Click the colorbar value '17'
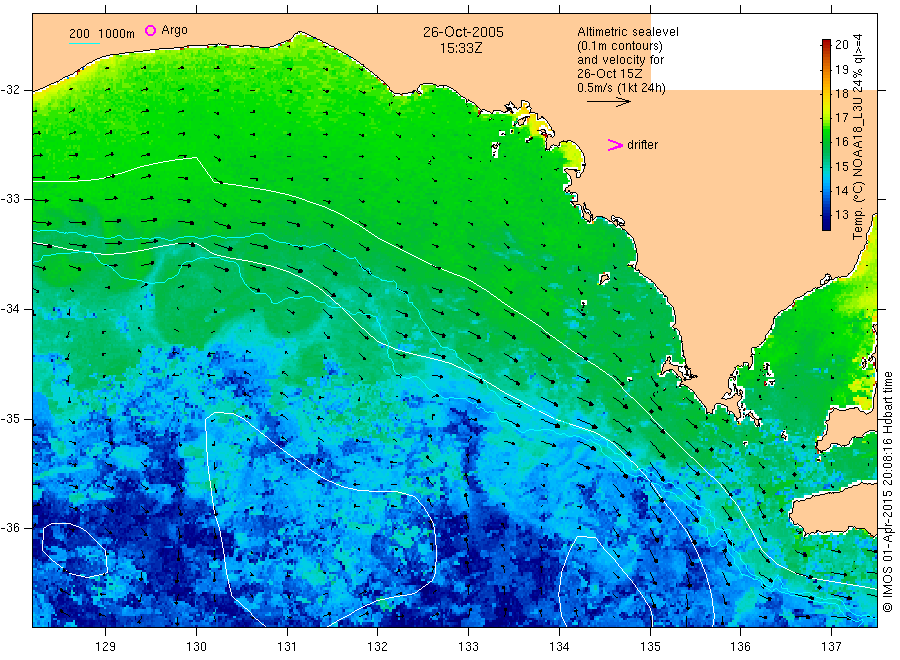Screen dimensions: 900x660 click(x=841, y=118)
